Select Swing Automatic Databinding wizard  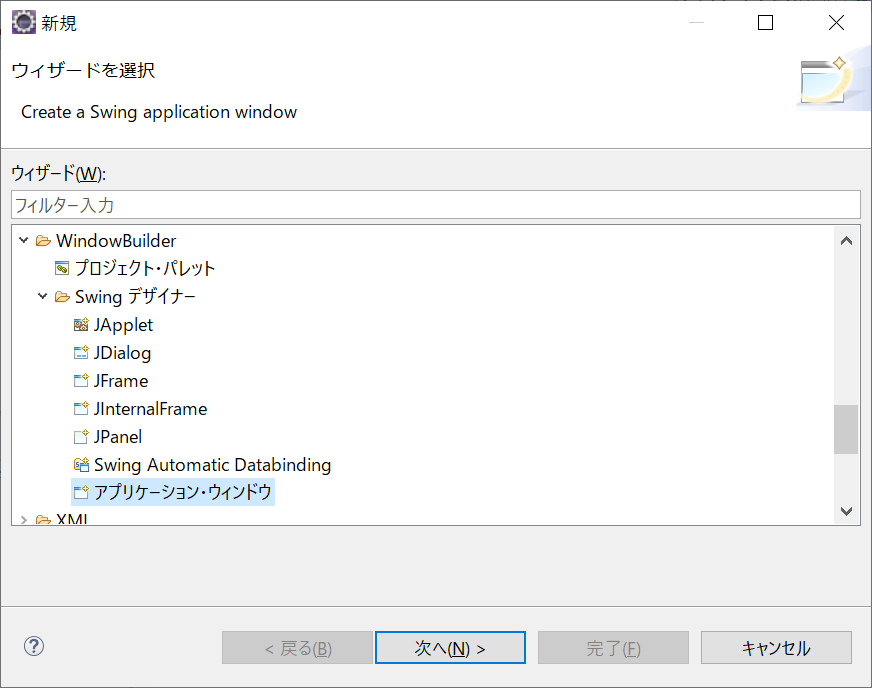tap(212, 464)
